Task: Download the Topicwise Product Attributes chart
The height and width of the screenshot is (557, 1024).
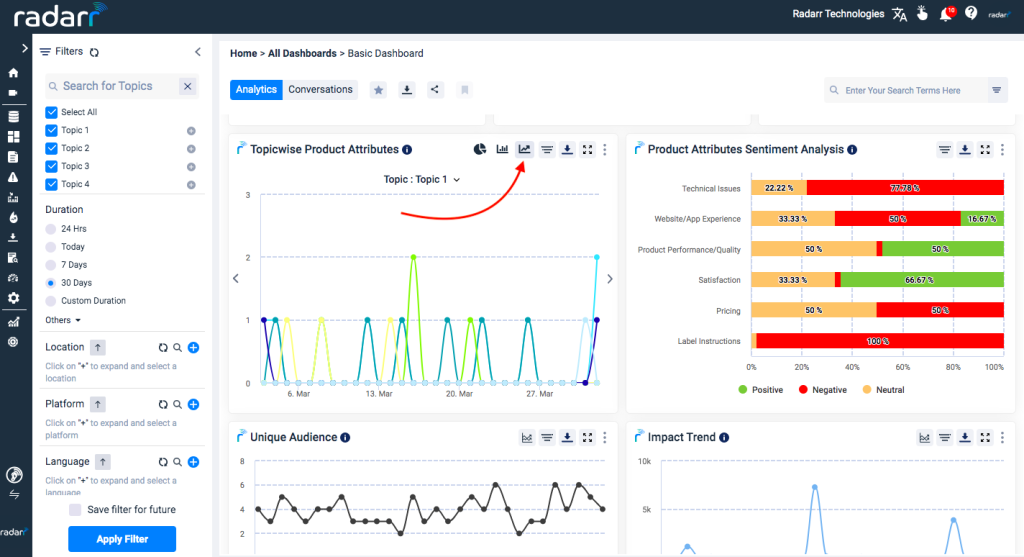Action: pyautogui.click(x=567, y=150)
